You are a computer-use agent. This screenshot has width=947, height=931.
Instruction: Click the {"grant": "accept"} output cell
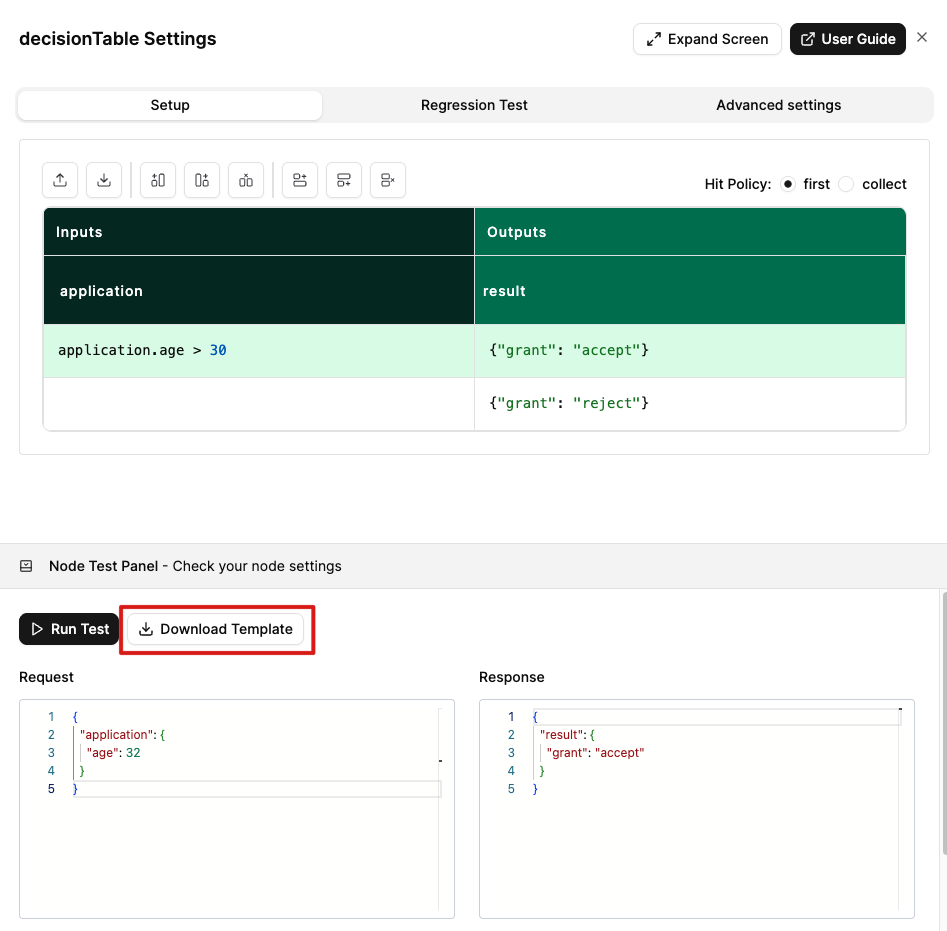pos(690,351)
